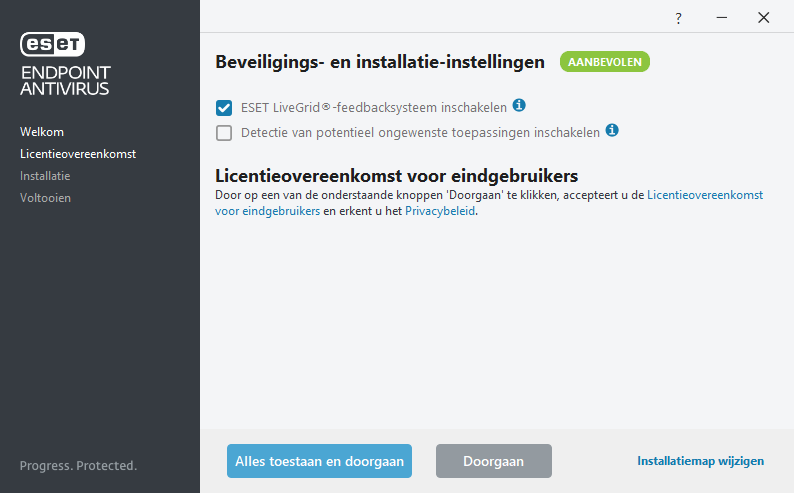Open Installatiemap wijzigen link
794x493 pixels.
pyautogui.click(x=700, y=461)
